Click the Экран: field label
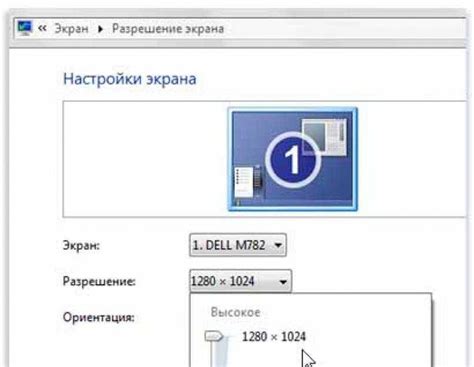 tap(81, 246)
